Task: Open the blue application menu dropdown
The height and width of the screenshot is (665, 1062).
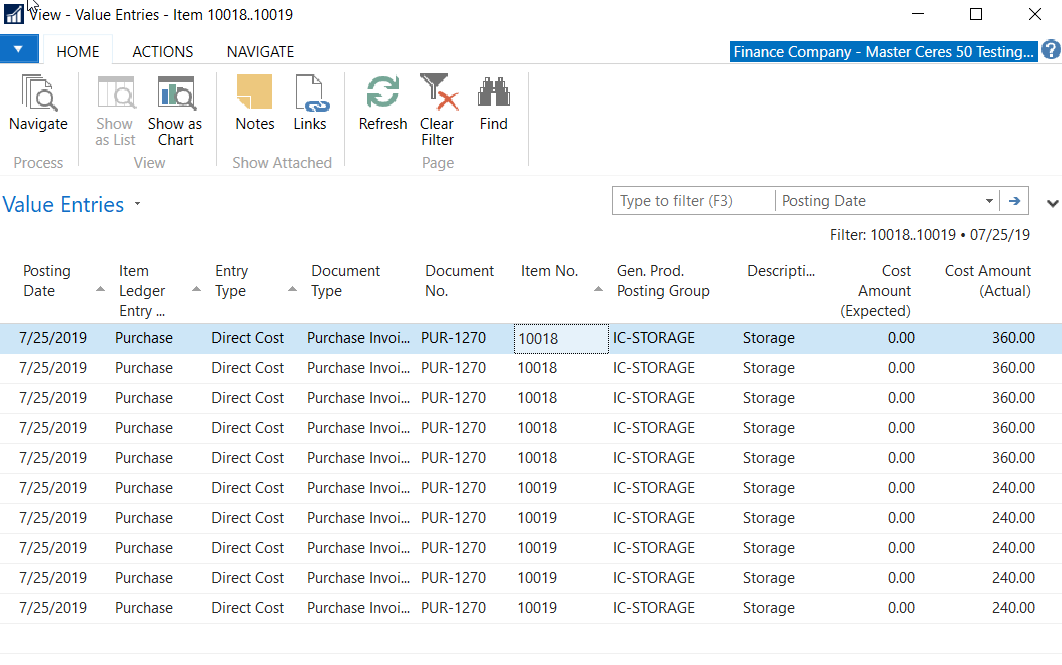Action: 19,50
